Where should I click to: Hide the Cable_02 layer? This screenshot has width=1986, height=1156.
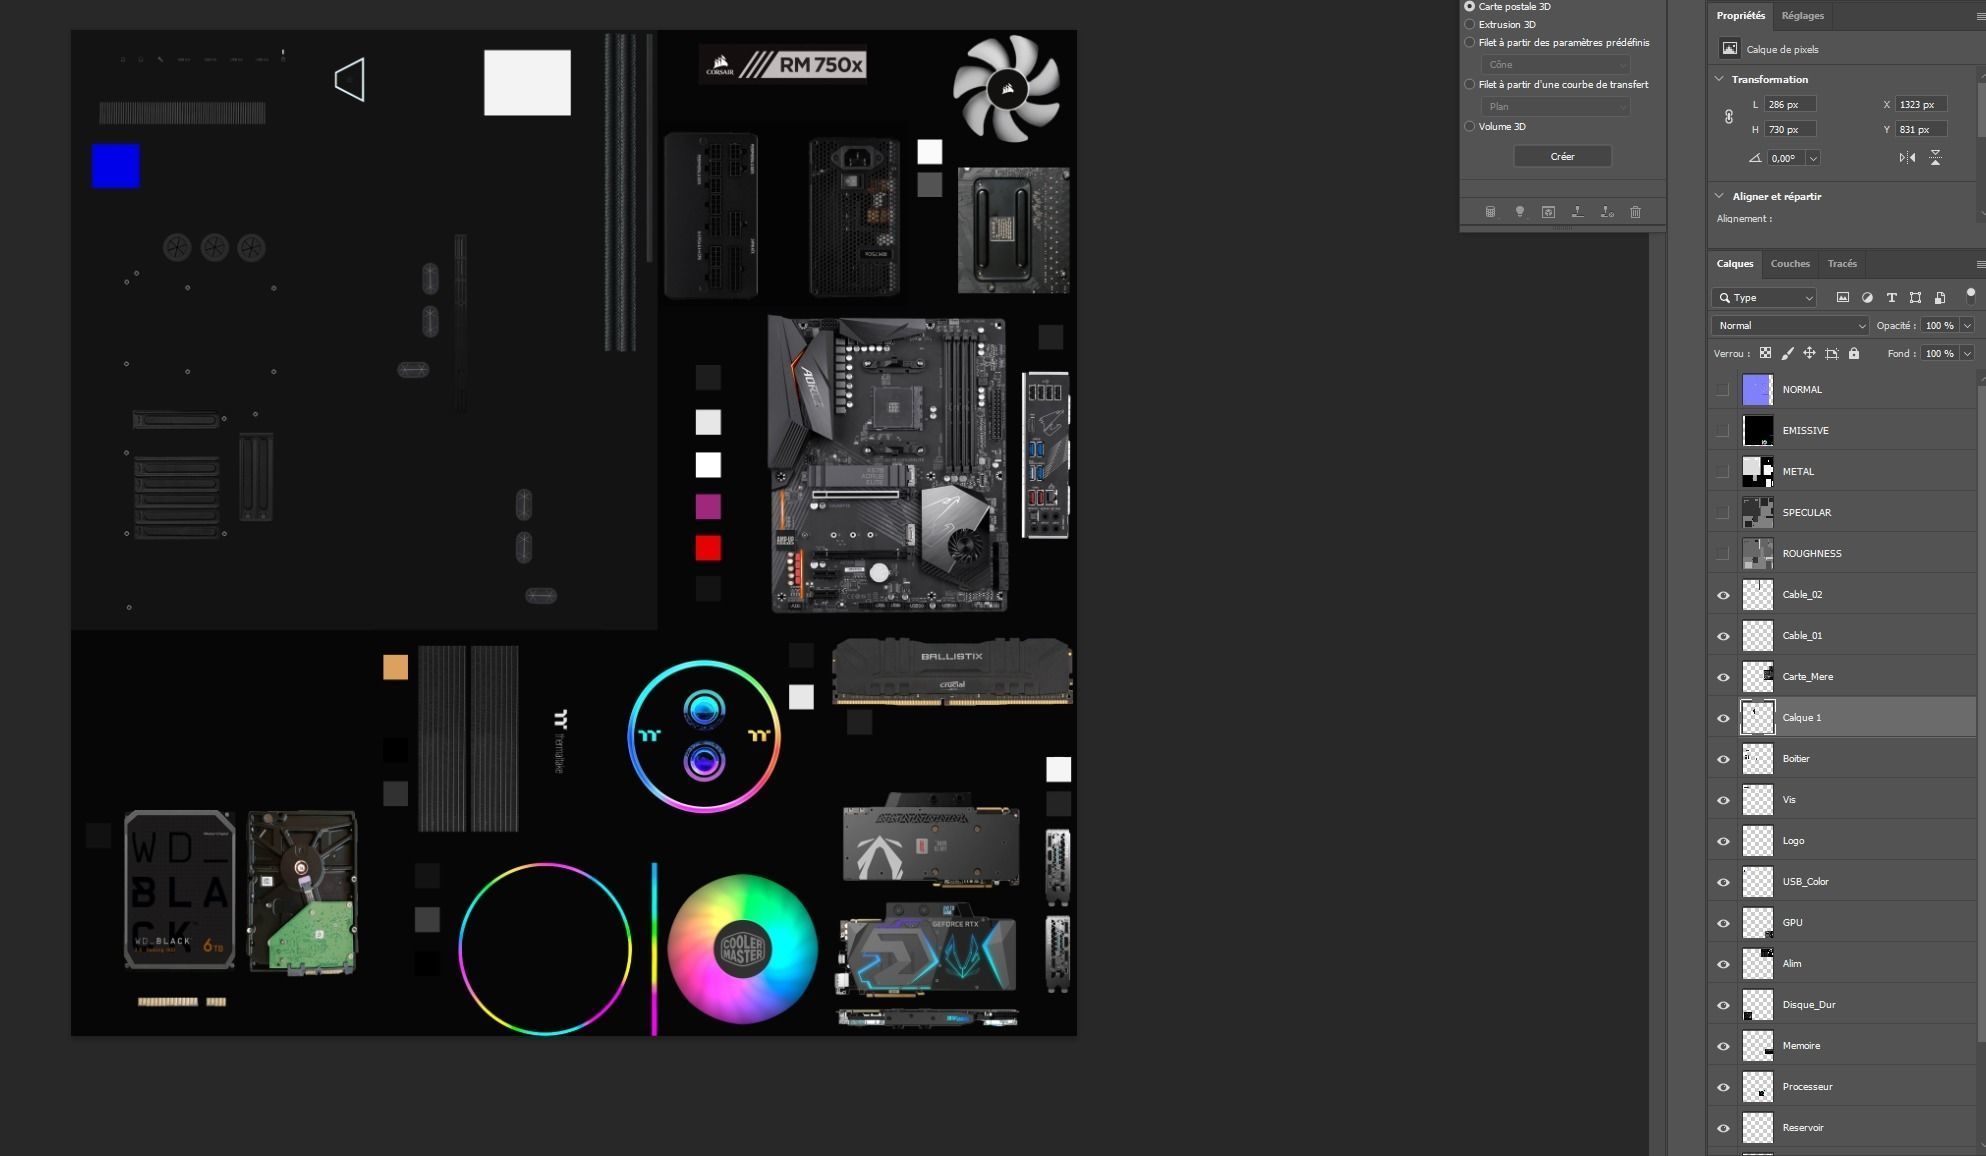click(x=1723, y=595)
